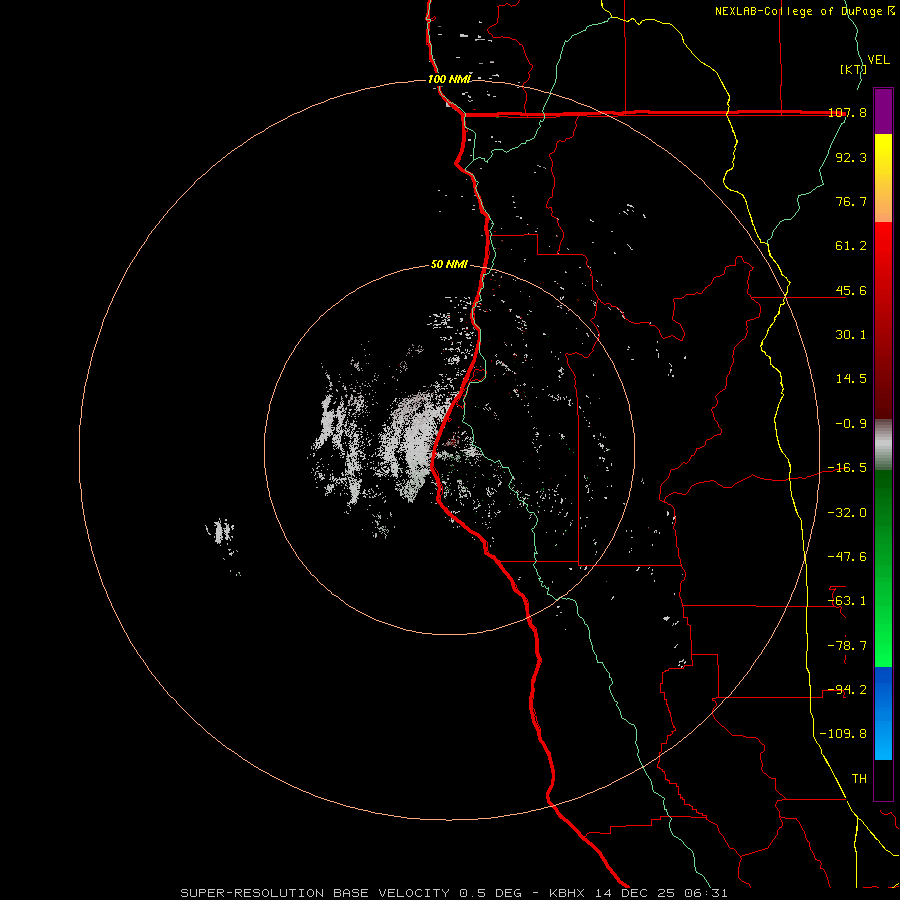Click the -0.9 legend value
Screen dimensions: 900x900
point(851,424)
